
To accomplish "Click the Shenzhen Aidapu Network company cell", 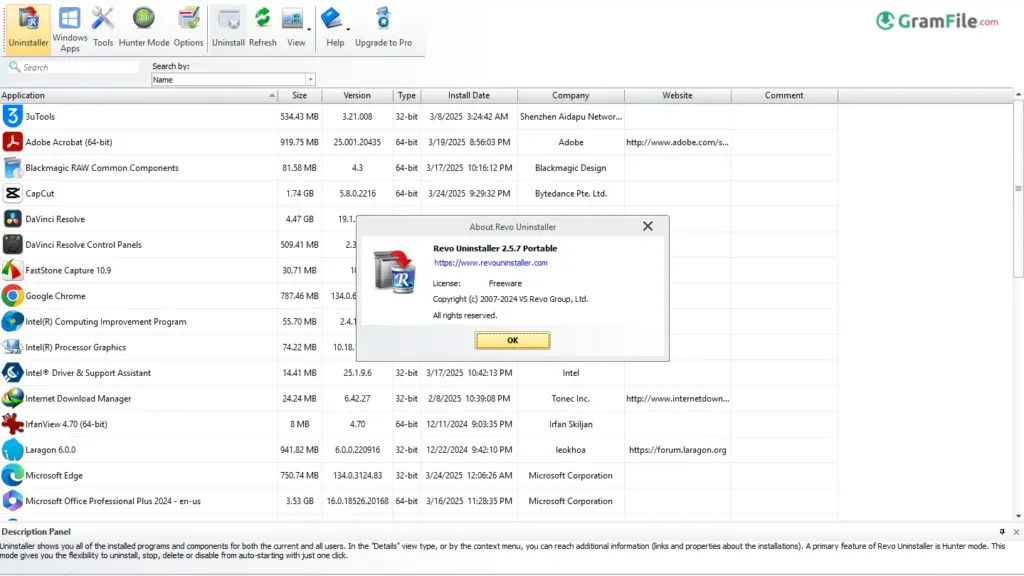I will [571, 116].
